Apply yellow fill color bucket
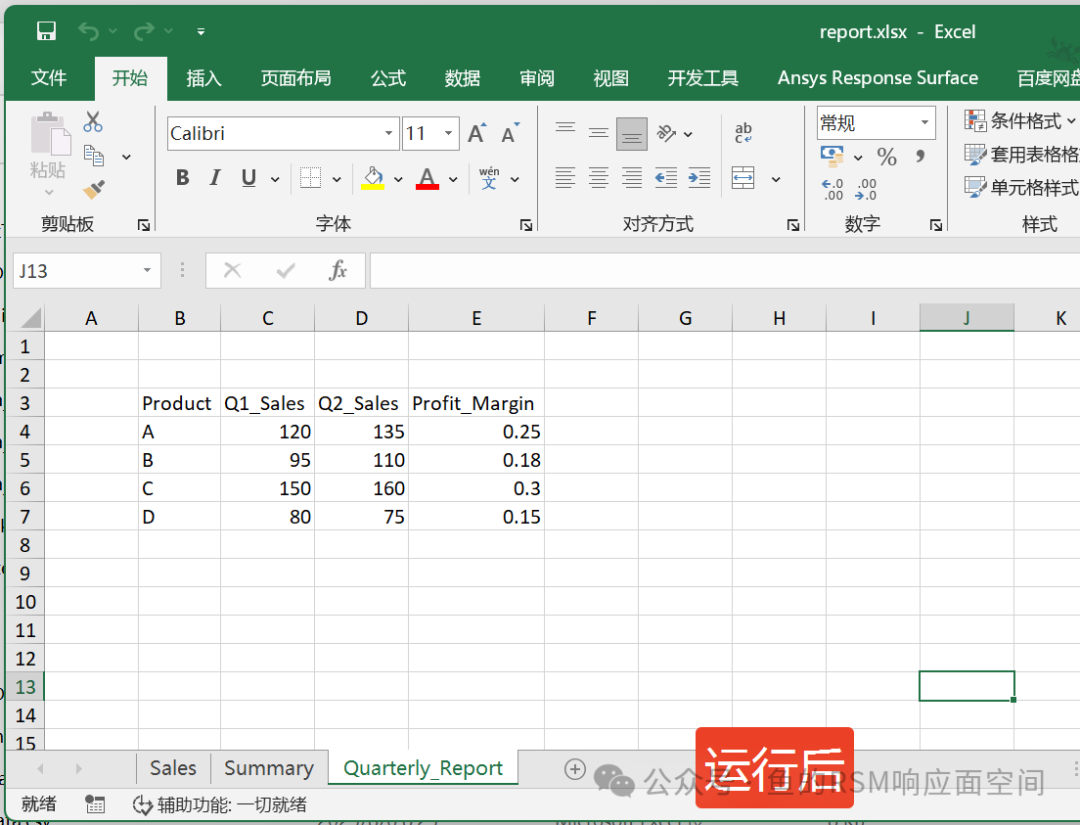This screenshot has height=825, width=1080. tap(373, 178)
